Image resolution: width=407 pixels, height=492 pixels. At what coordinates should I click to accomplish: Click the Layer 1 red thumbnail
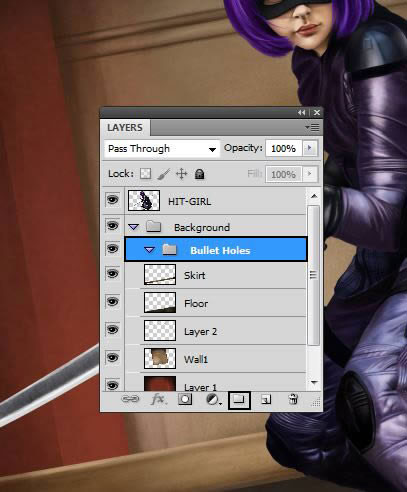coord(160,384)
